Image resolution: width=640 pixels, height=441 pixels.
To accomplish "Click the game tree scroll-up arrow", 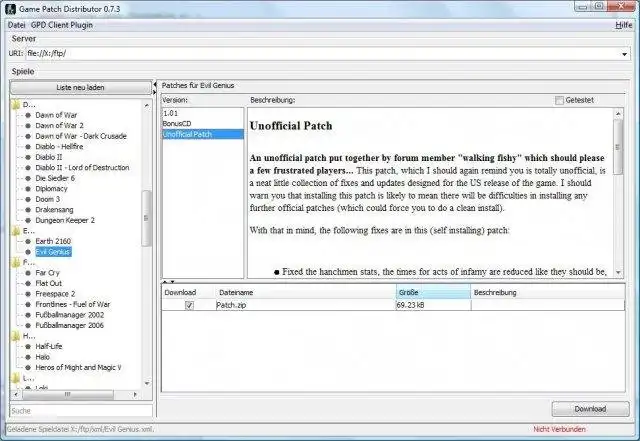I will 147,105.
